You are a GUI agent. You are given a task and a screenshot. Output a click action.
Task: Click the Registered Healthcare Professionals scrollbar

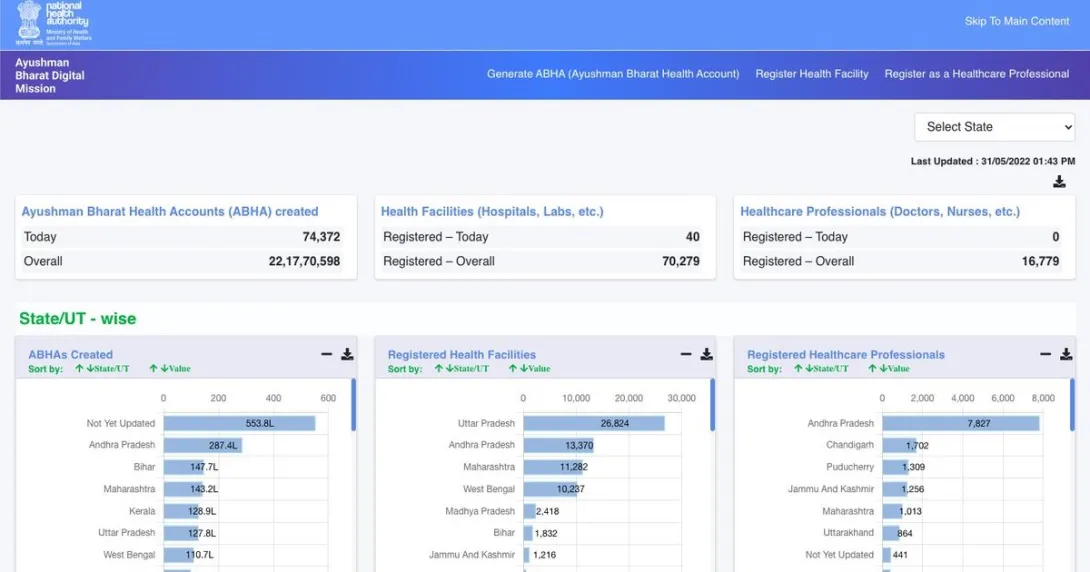point(1072,405)
